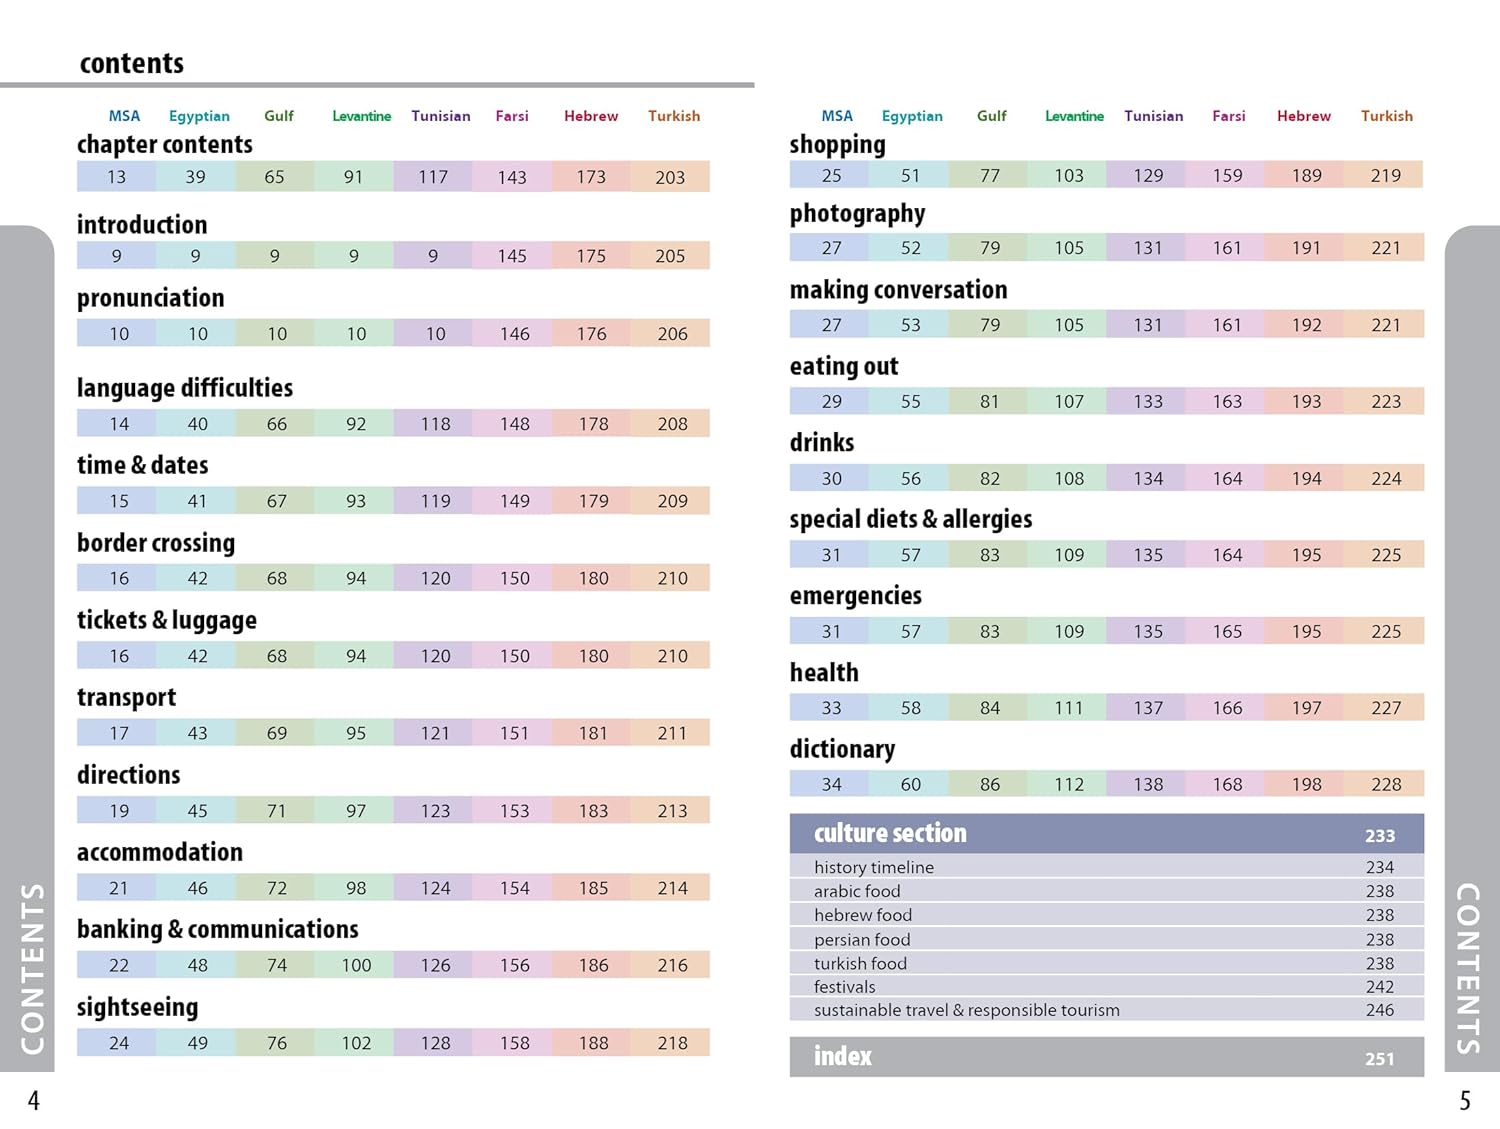This screenshot has height=1129, width=1500.
Task: Click the Farsi column header on left page
Action: click(512, 116)
